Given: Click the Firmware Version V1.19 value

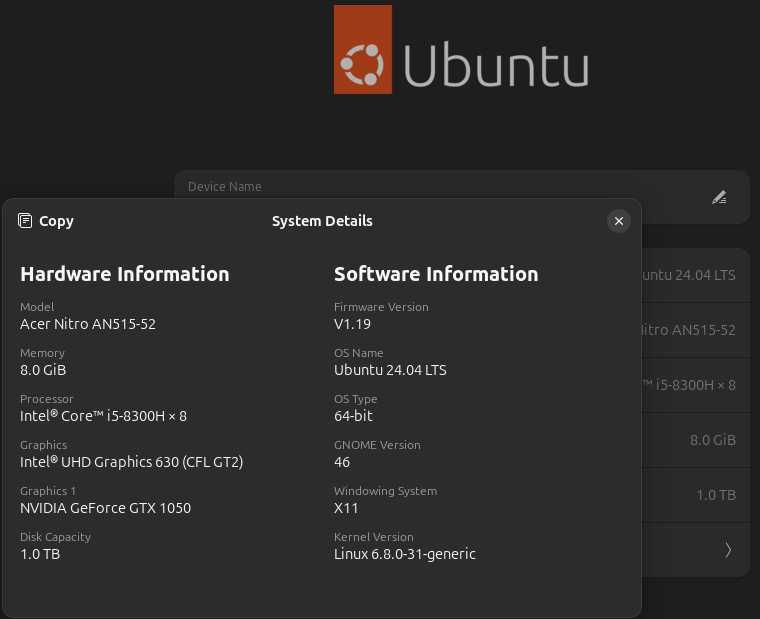Looking at the screenshot, I should click(x=352, y=324).
